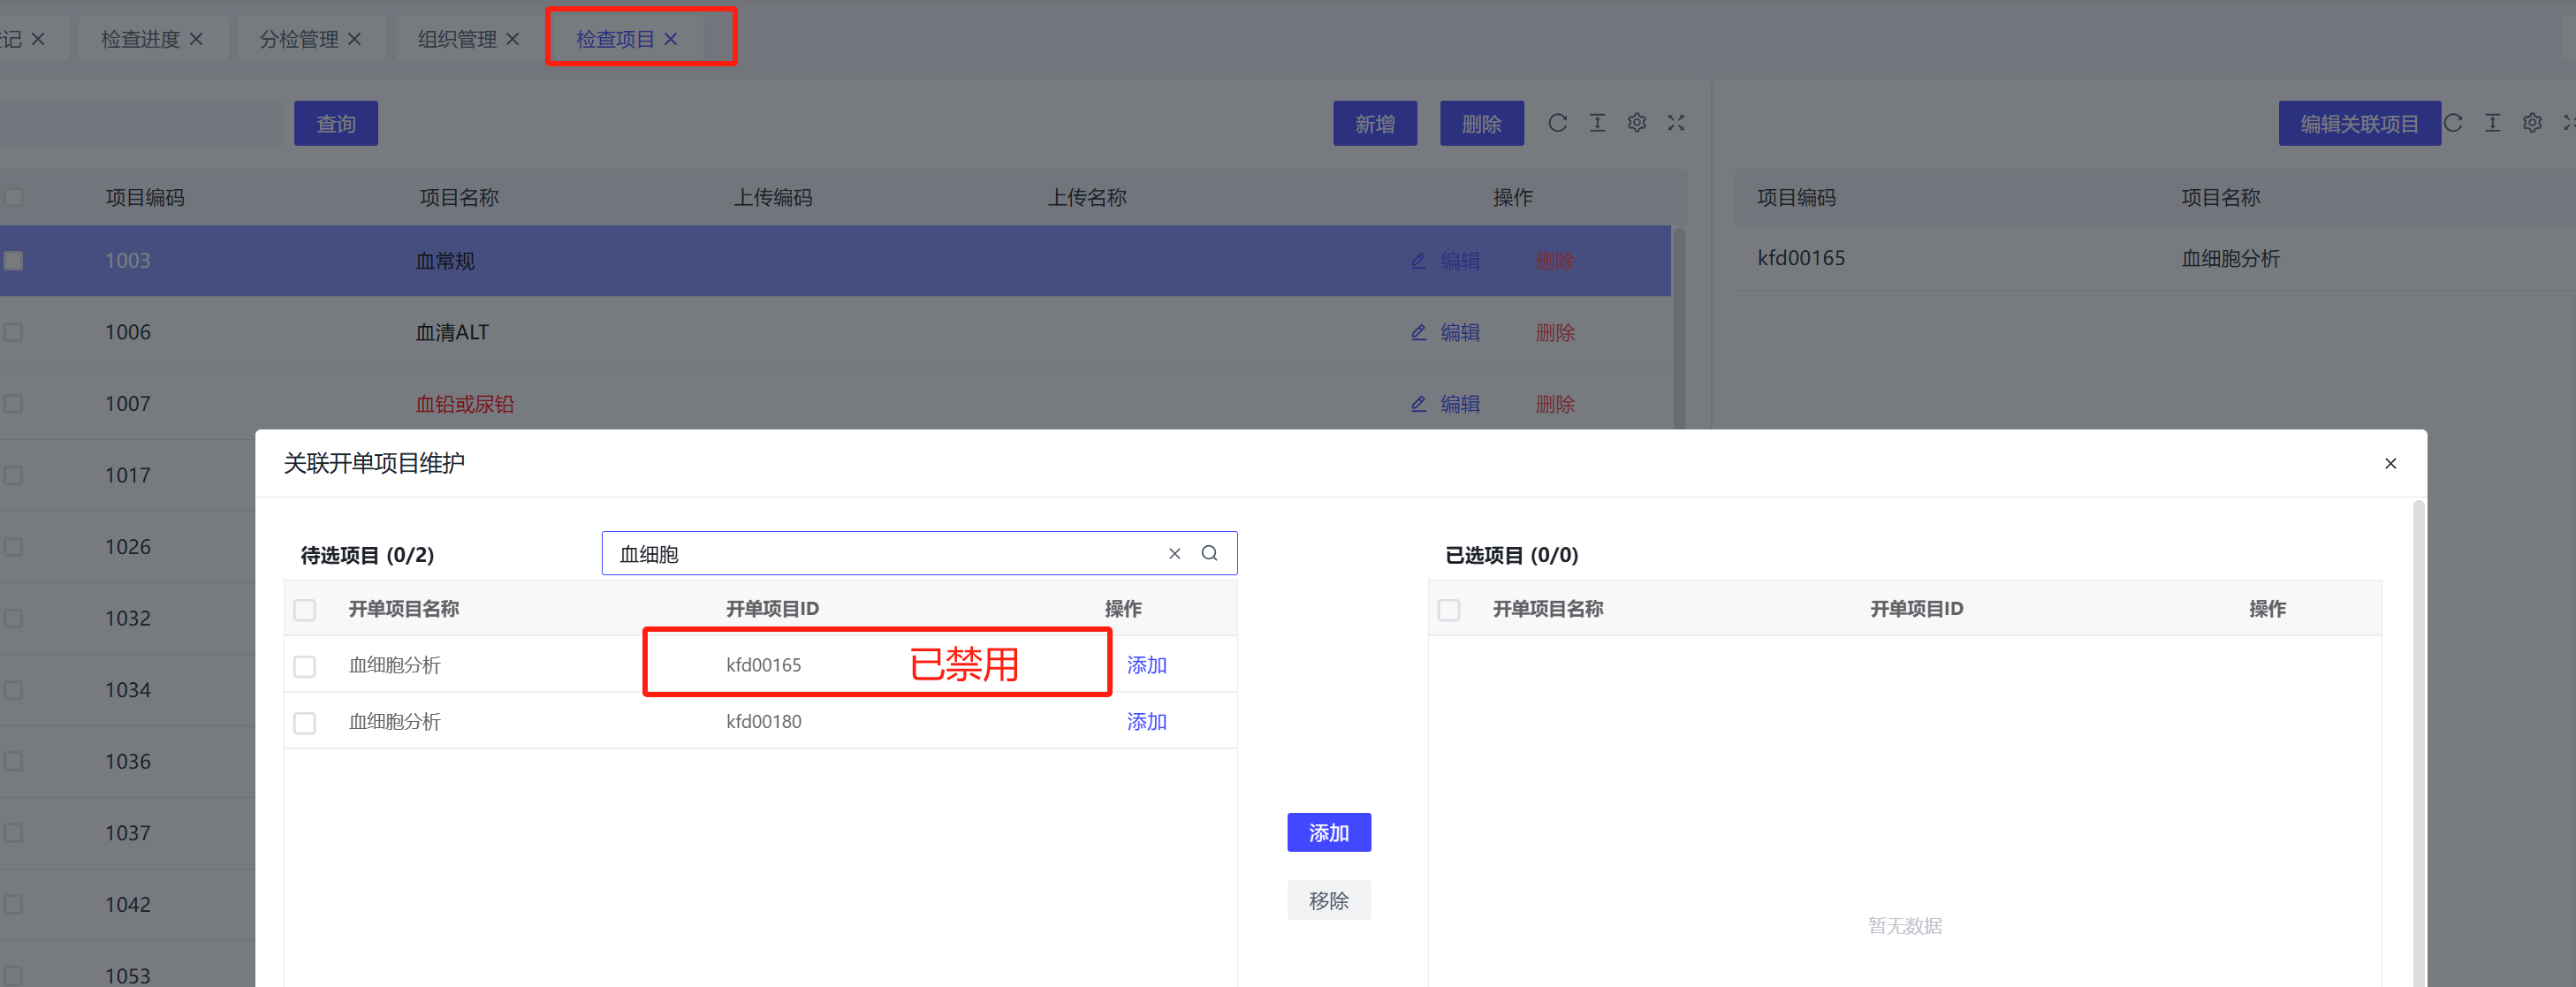This screenshot has width=2576, height=987.
Task: Toggle select-all checkbox in 待选项目 header
Action: coord(305,610)
